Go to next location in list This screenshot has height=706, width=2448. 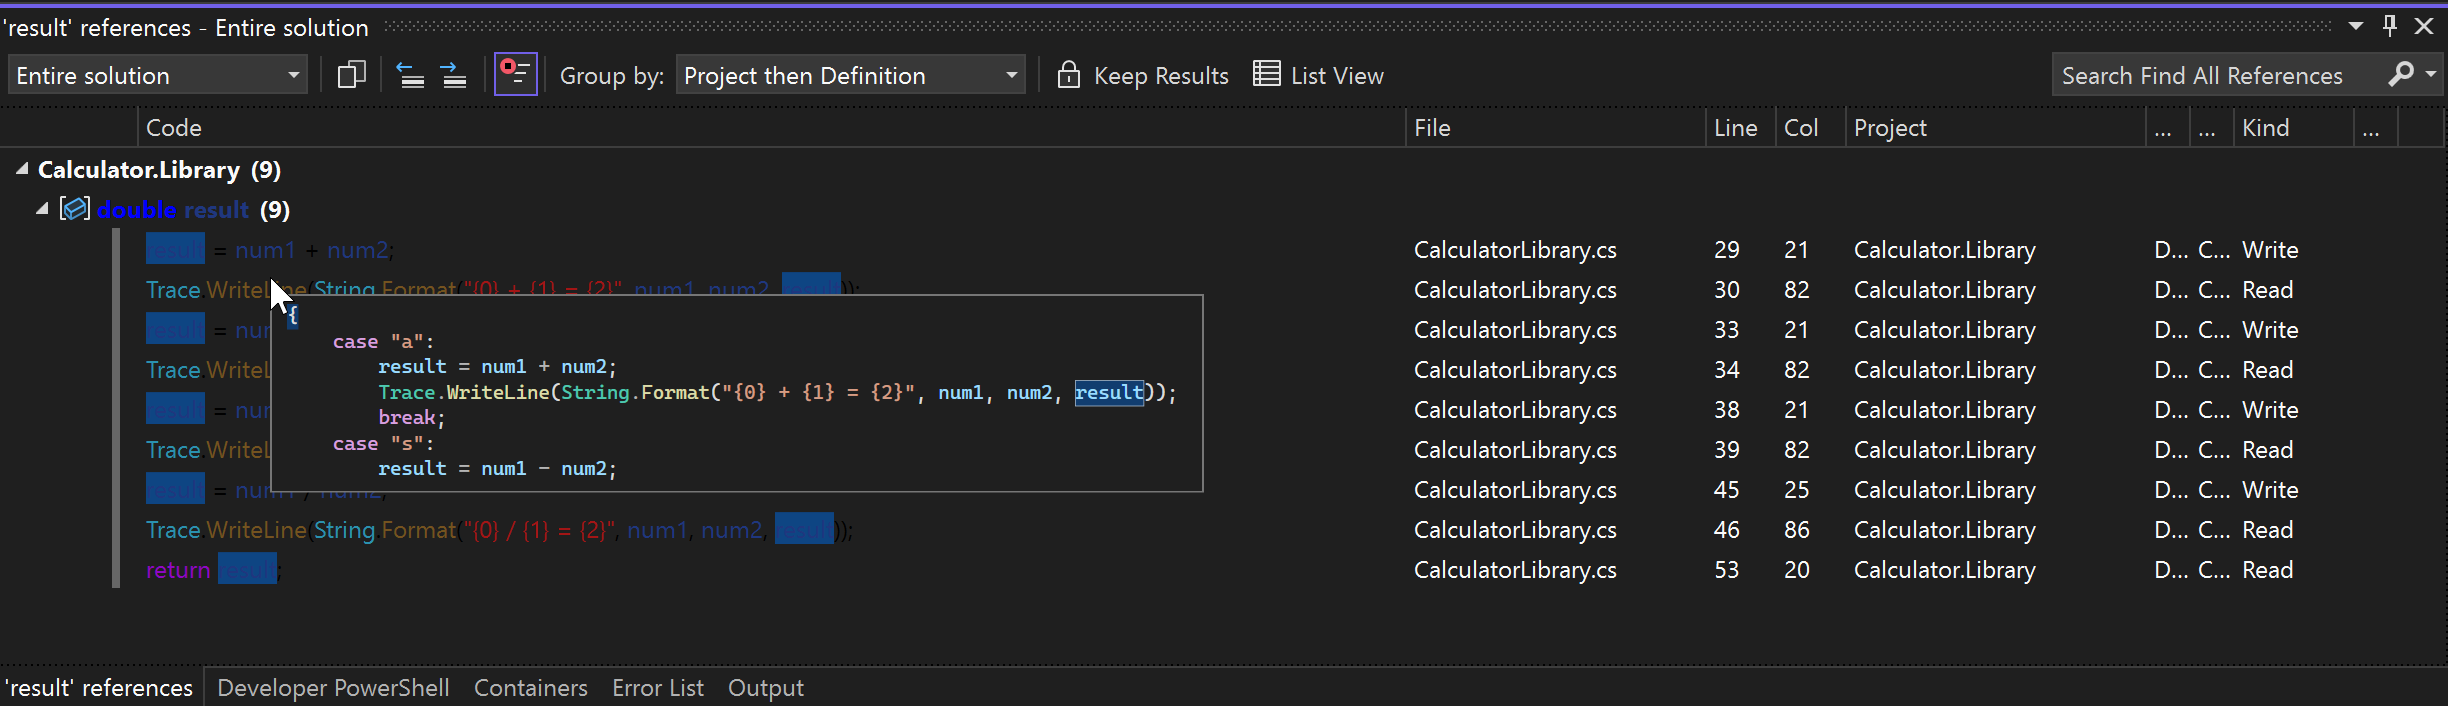pyautogui.click(x=454, y=75)
